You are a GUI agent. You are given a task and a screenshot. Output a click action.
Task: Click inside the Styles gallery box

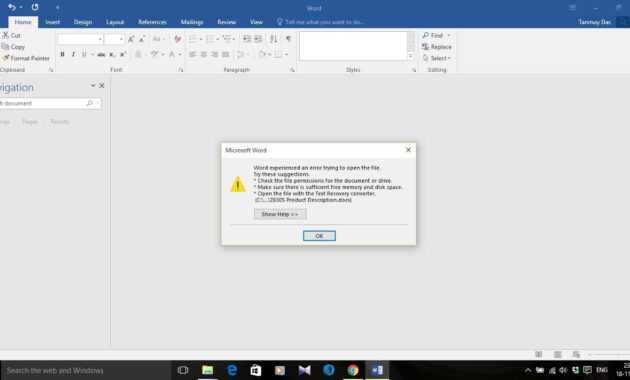353,46
